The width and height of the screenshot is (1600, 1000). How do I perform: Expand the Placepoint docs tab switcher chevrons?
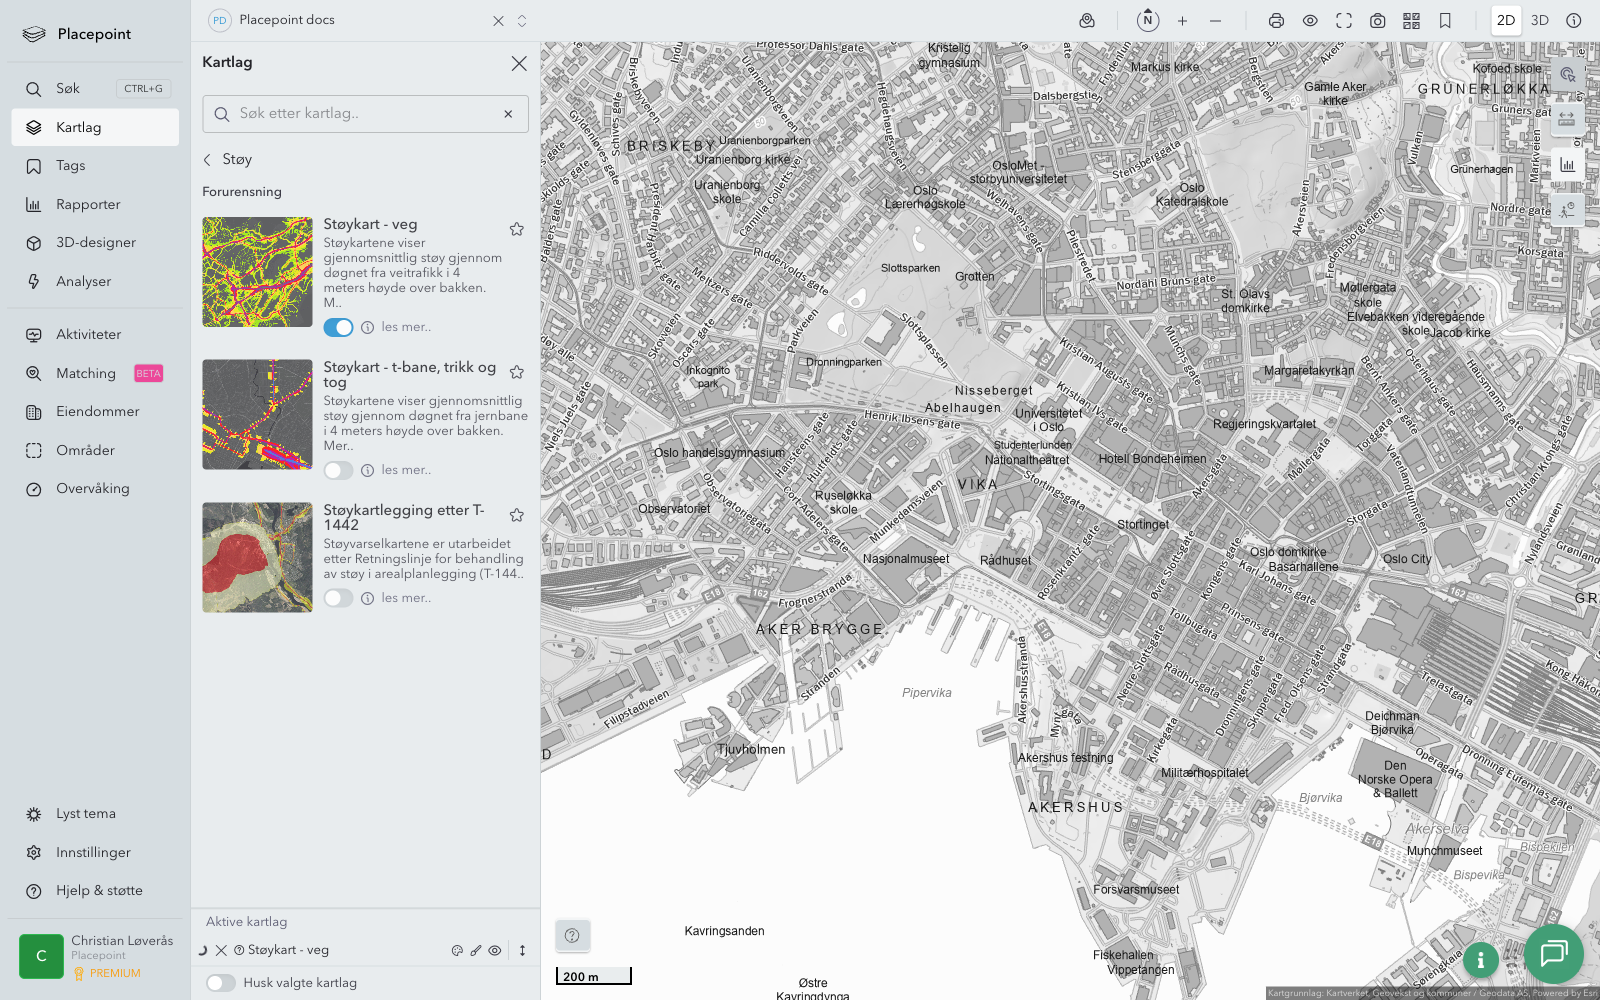522,21
